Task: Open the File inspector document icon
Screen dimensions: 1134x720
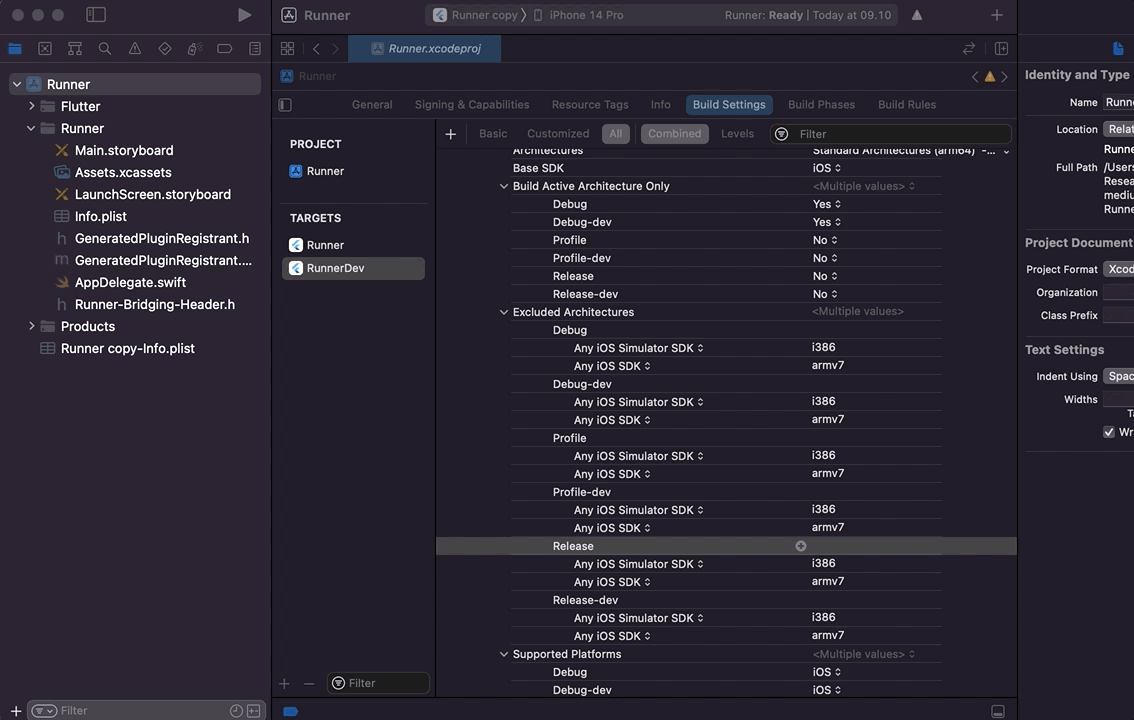Action: (x=1118, y=48)
